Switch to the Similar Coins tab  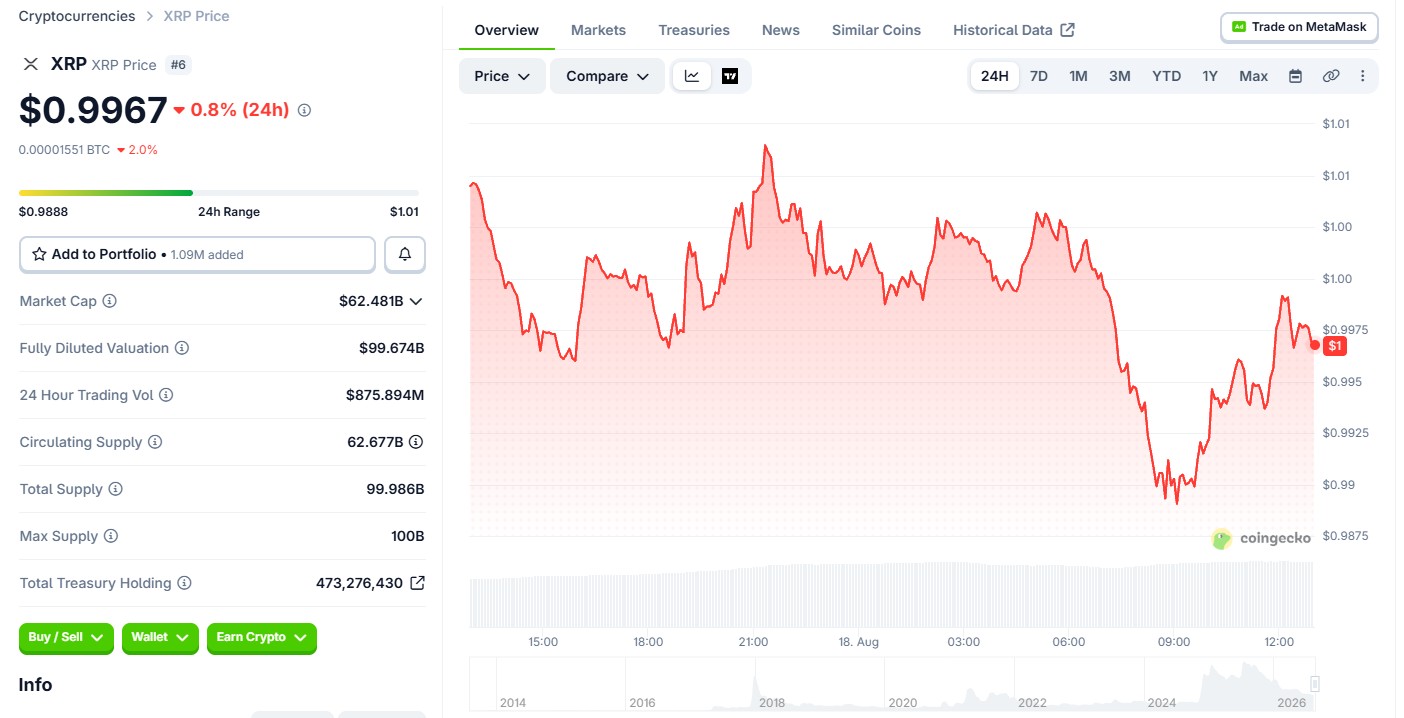[876, 30]
